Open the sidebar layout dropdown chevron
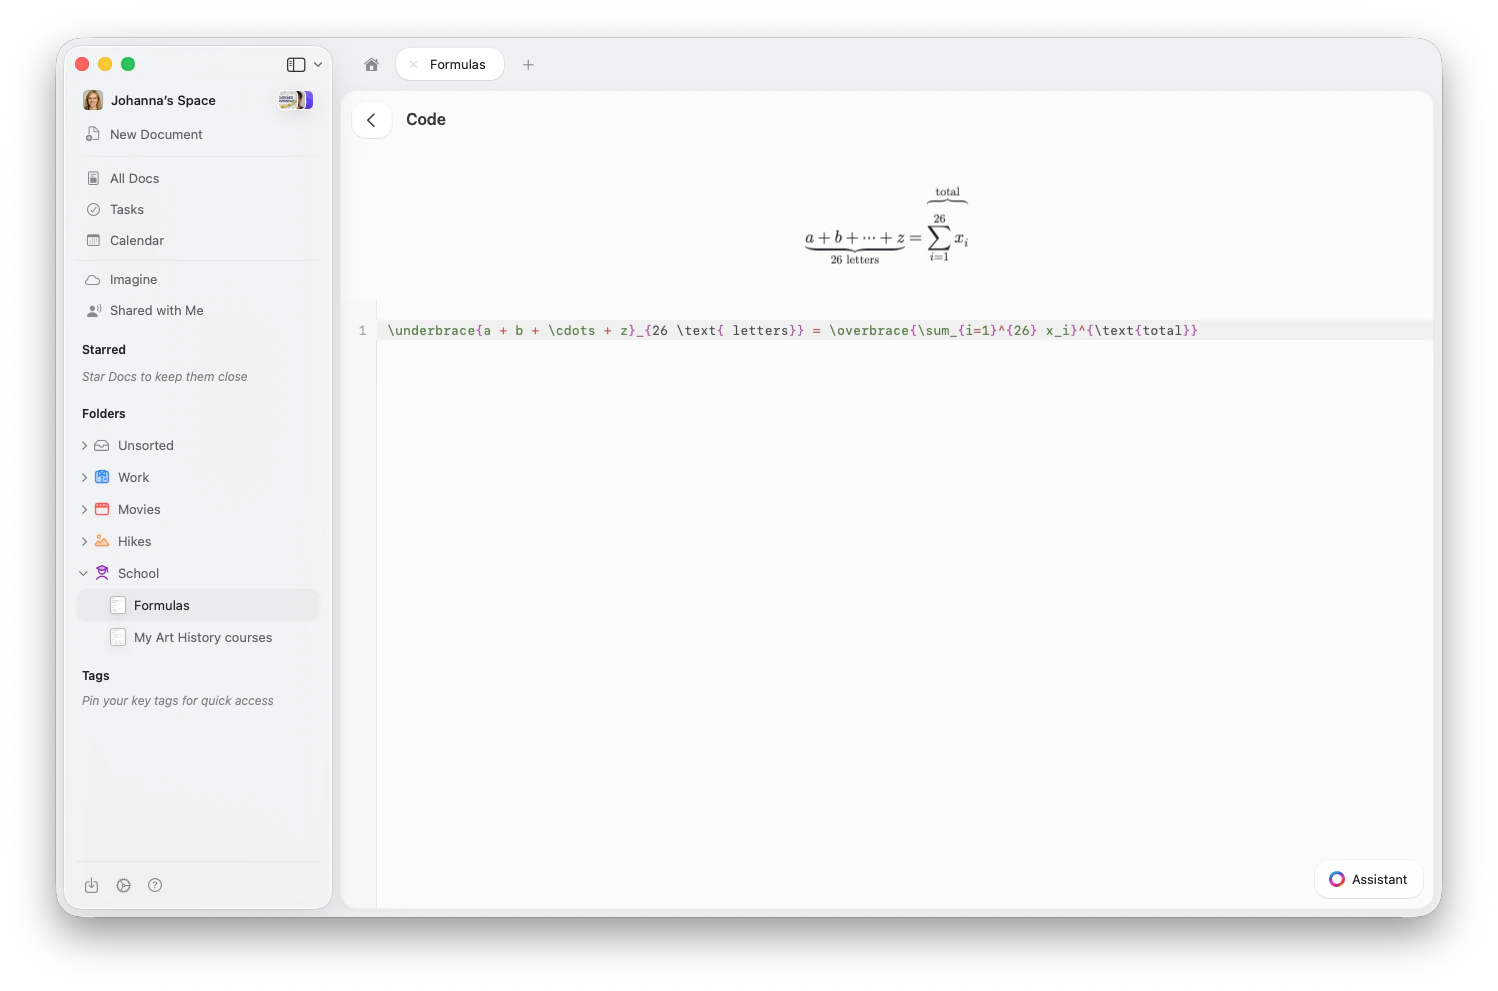 [318, 64]
